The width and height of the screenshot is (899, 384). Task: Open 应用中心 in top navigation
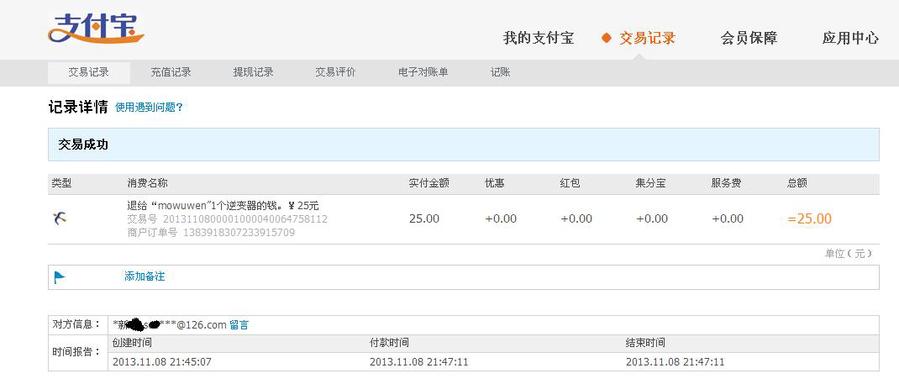850,38
